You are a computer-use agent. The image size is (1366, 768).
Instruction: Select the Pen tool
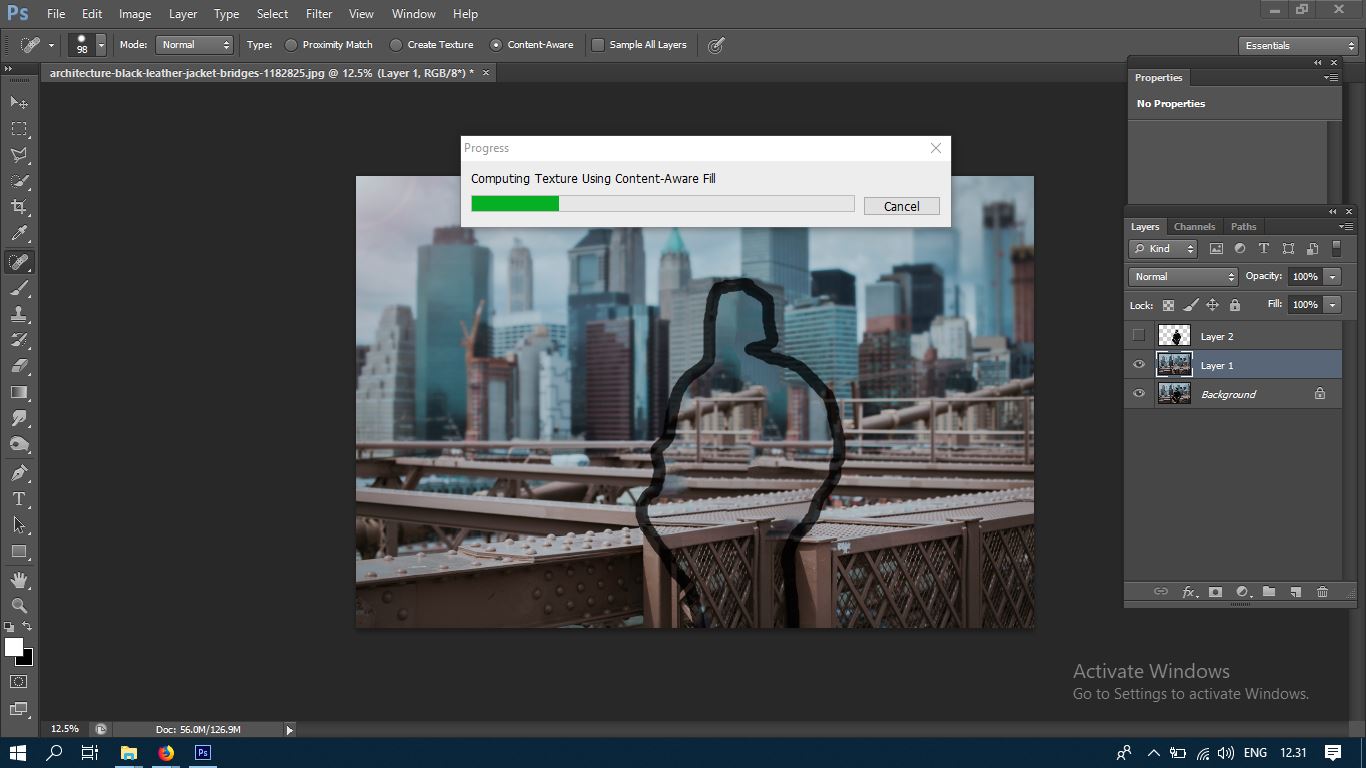click(19, 472)
